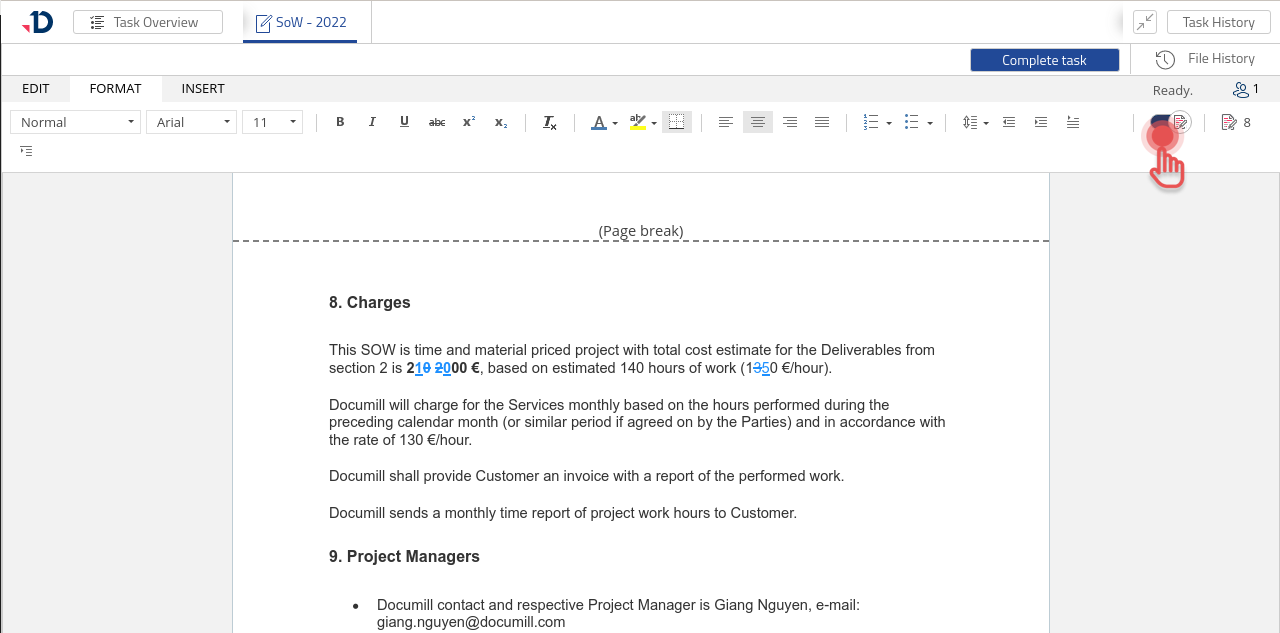This screenshot has height=633, width=1280.
Task: Increase paragraph indent
Action: 1041,122
